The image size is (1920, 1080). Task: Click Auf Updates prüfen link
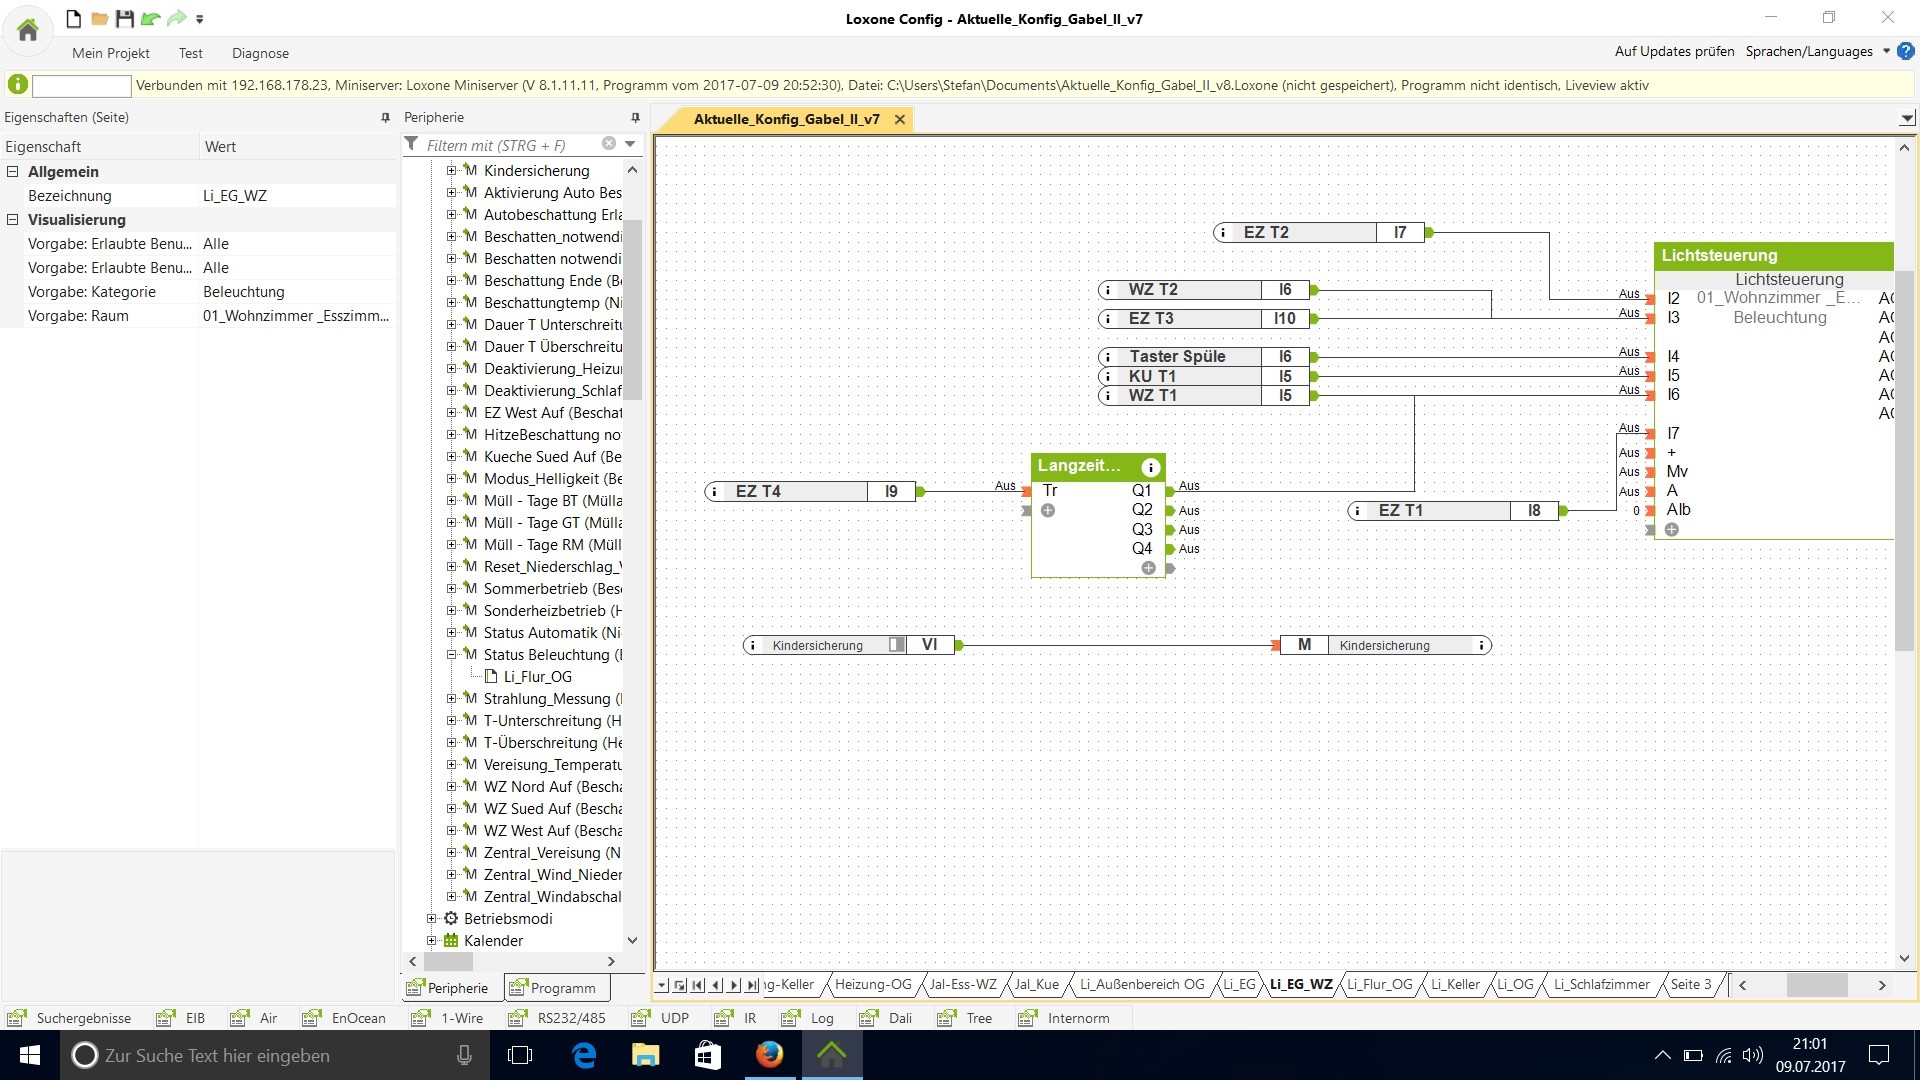tap(1674, 51)
